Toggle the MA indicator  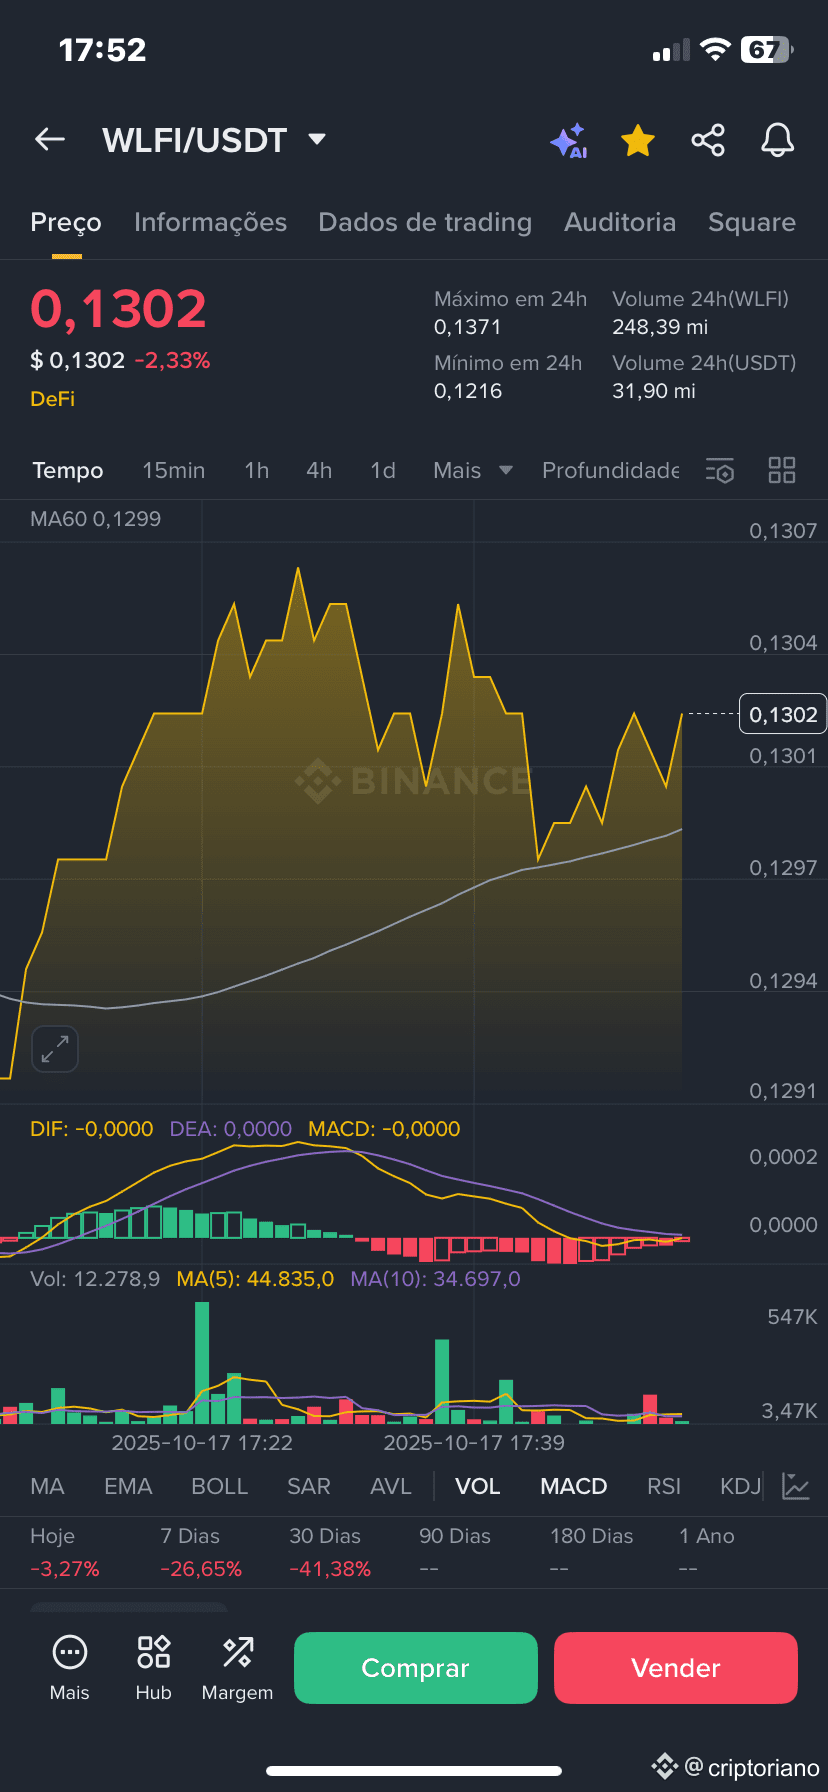(x=47, y=1486)
